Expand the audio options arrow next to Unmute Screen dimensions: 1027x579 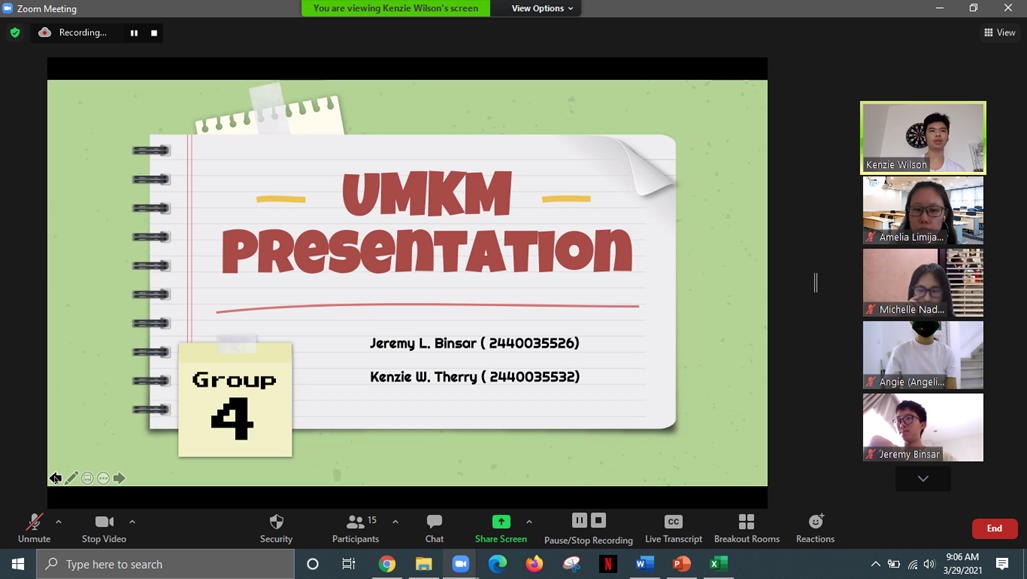coord(59,522)
